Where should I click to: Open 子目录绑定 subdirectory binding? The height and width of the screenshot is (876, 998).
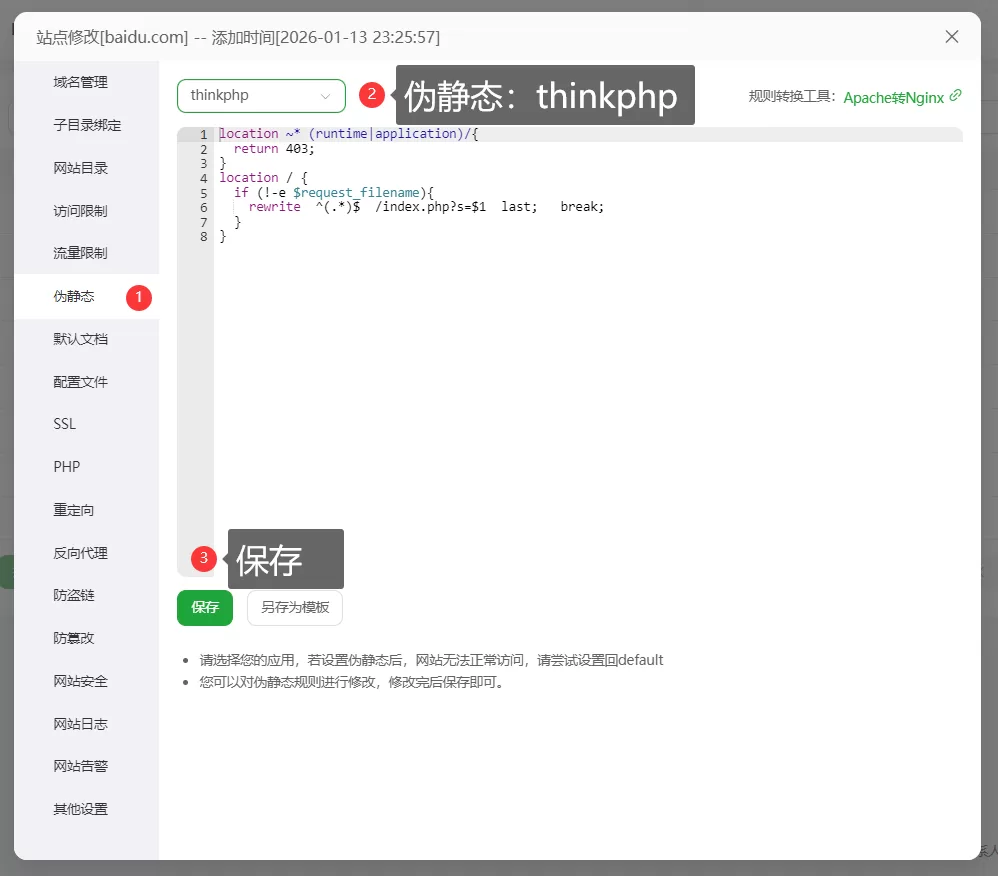point(80,125)
